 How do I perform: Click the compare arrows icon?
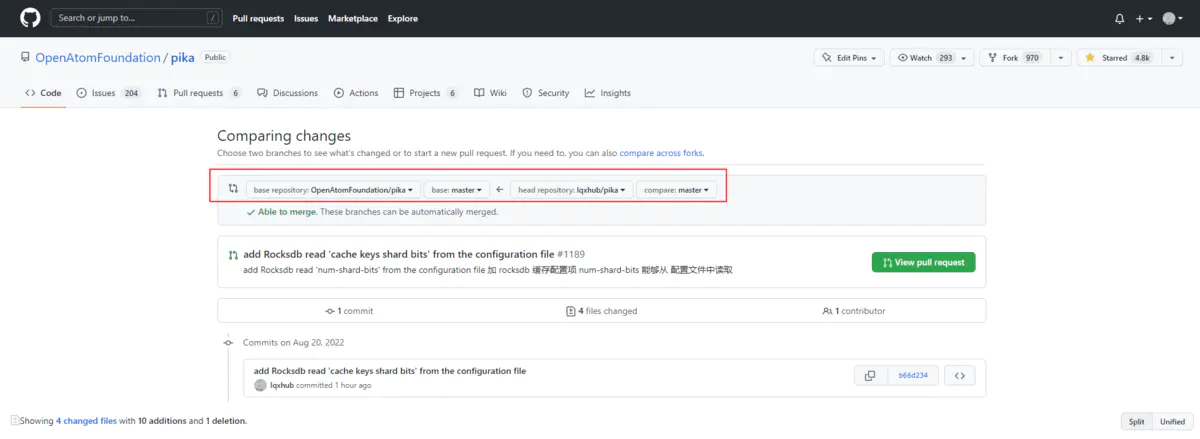click(233, 189)
